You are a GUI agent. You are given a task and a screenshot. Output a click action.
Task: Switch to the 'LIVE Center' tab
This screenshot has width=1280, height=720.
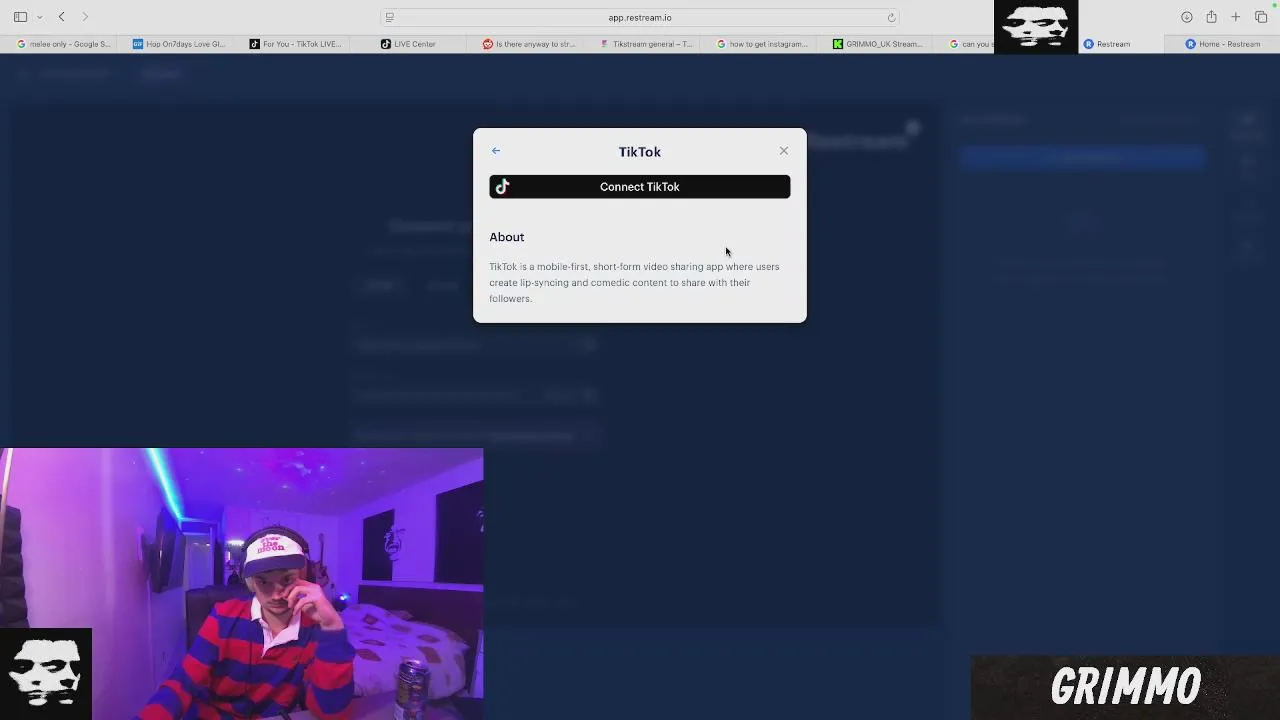click(408, 44)
